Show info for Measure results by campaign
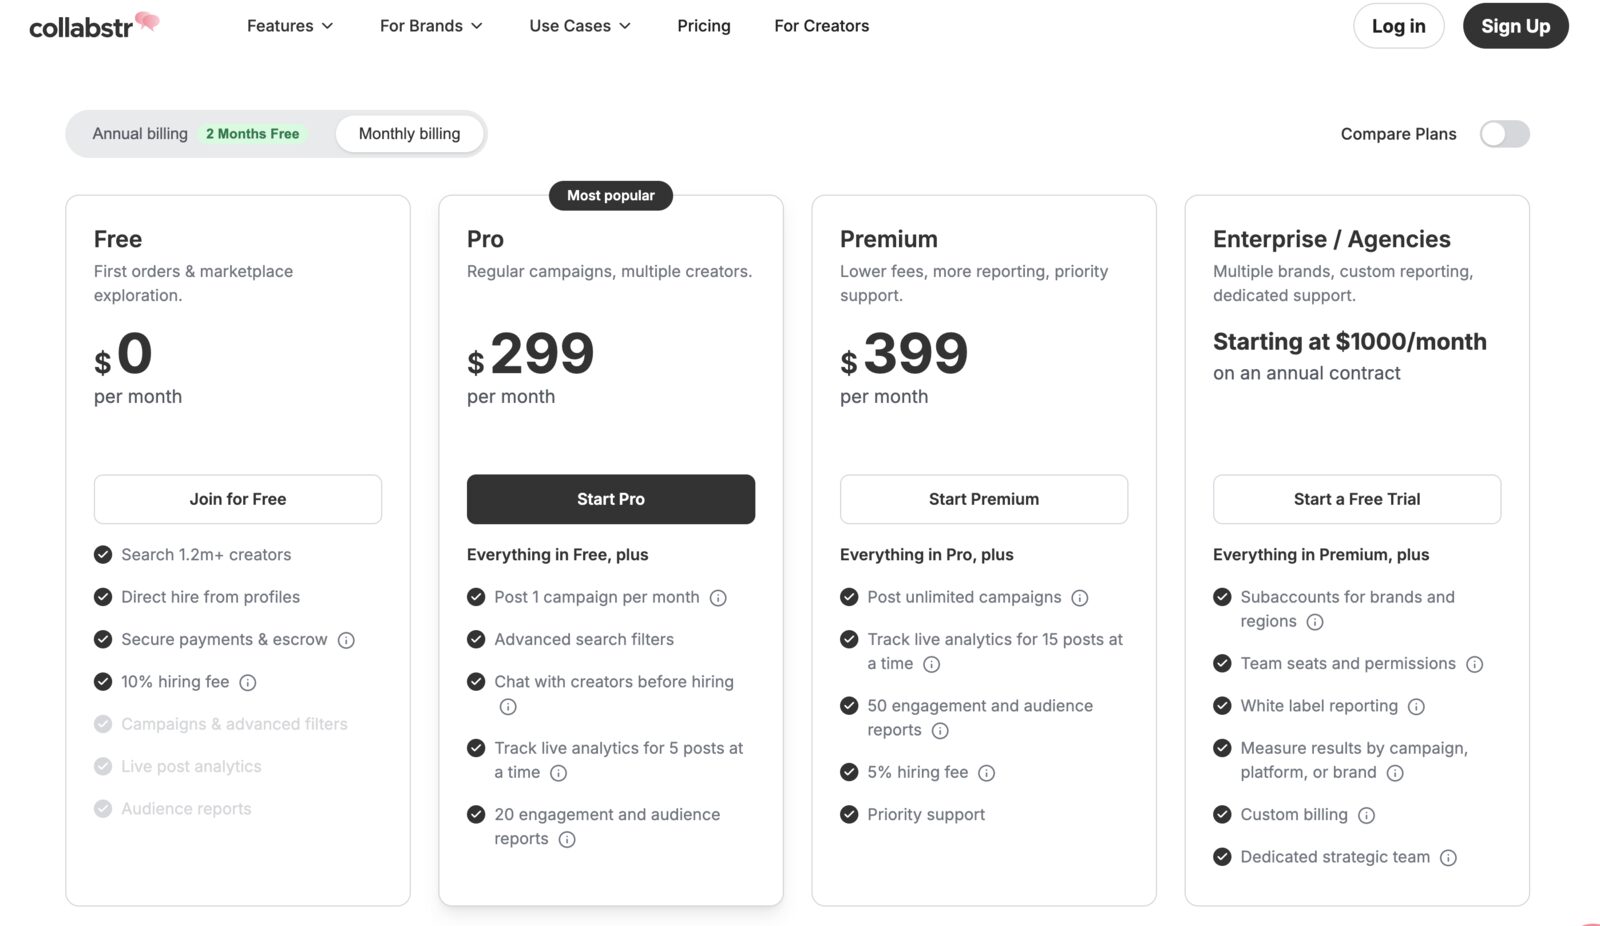 coord(1395,773)
